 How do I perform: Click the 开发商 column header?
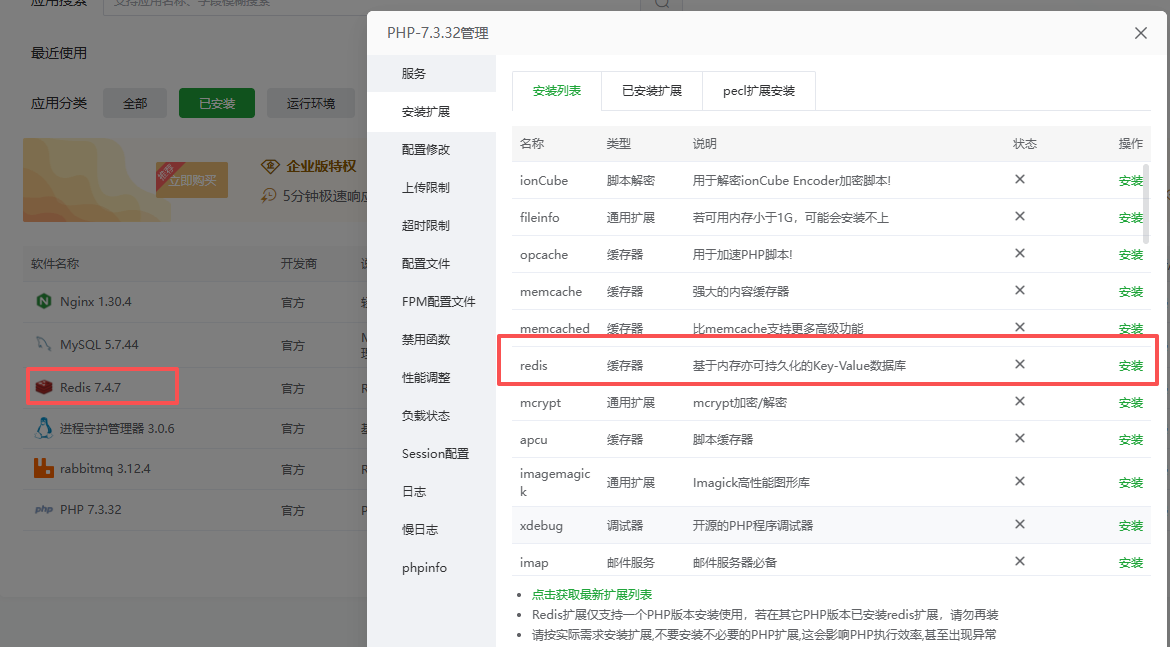click(298, 263)
